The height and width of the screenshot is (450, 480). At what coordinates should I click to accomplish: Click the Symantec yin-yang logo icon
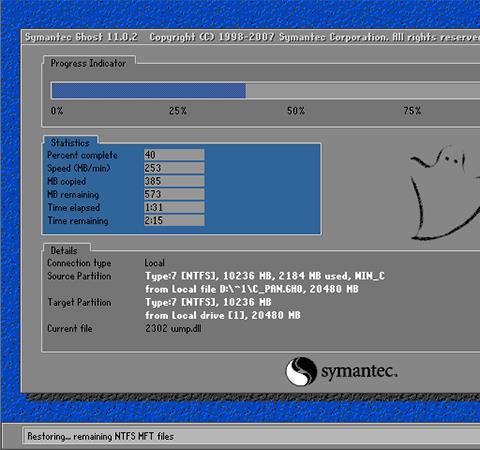point(301,371)
